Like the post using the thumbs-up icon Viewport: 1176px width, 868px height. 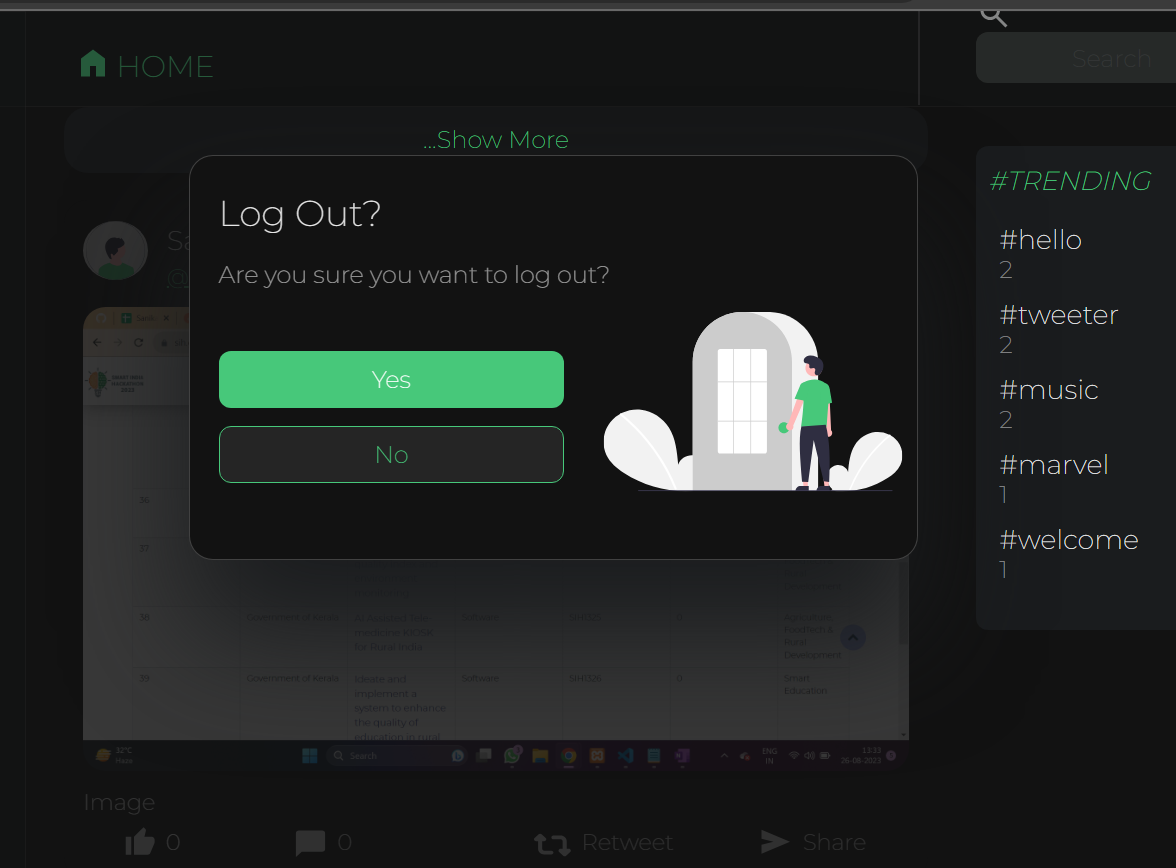click(x=141, y=841)
